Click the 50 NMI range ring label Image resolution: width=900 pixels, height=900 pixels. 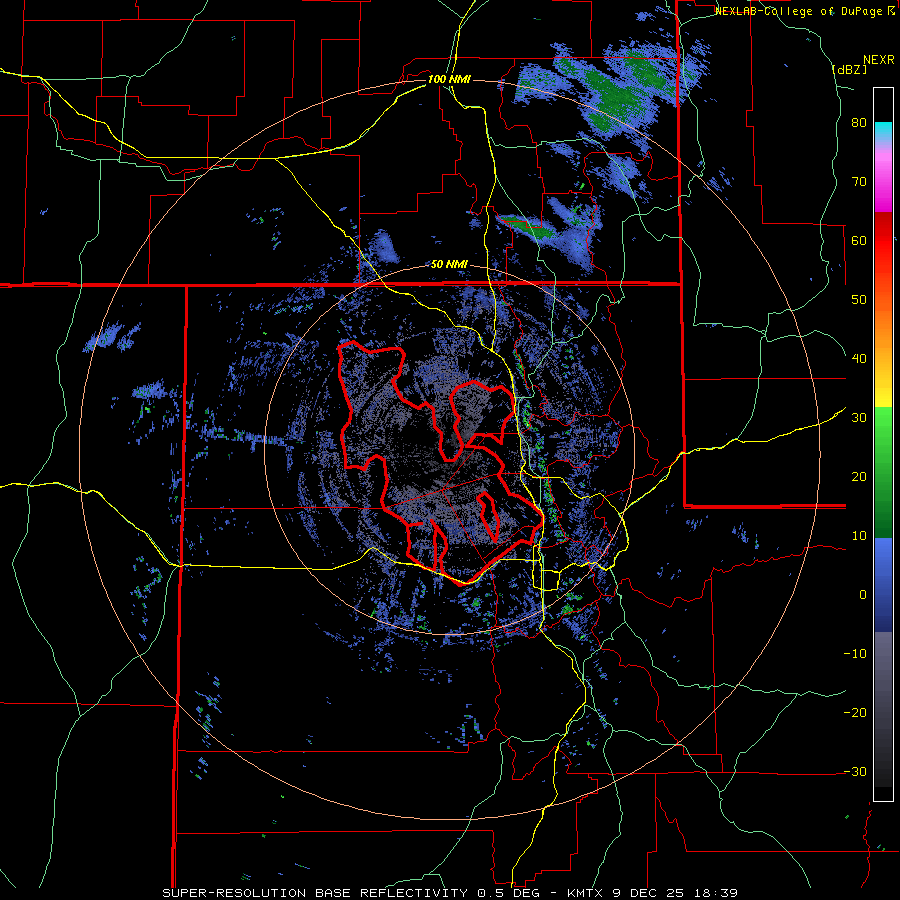449,265
